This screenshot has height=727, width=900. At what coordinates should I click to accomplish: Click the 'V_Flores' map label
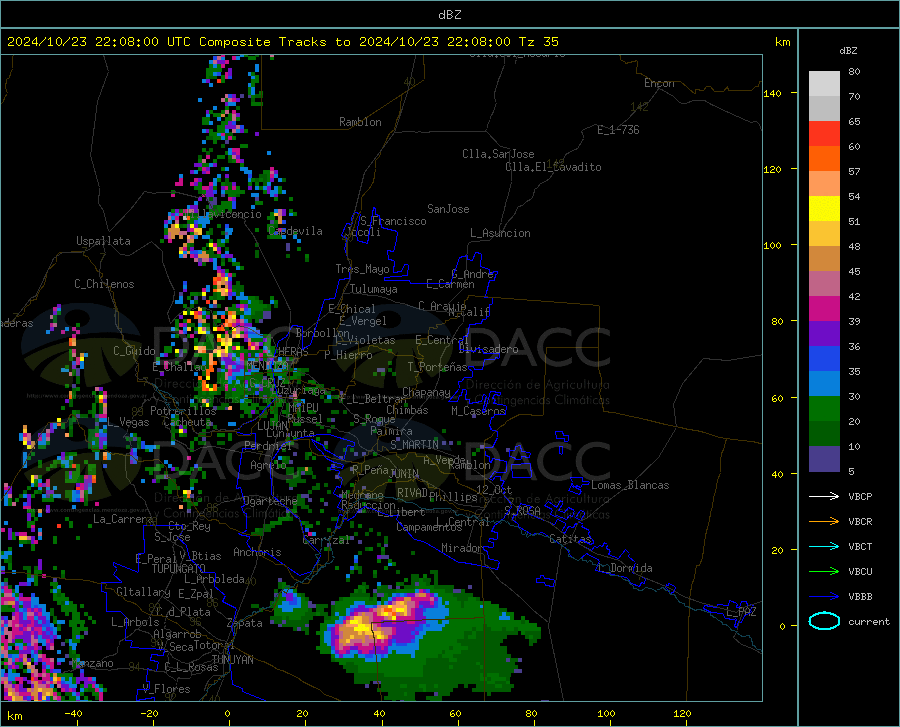tap(166, 689)
